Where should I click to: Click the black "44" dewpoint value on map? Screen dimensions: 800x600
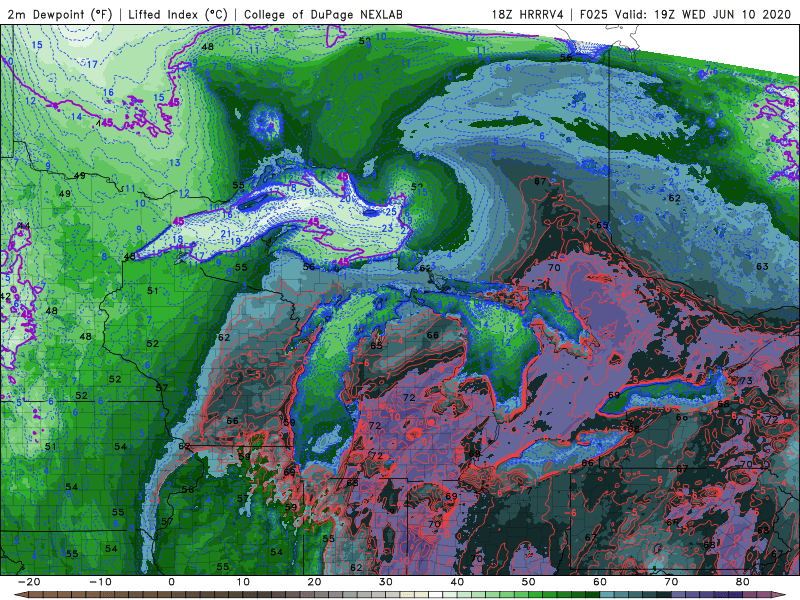click(x=24, y=226)
